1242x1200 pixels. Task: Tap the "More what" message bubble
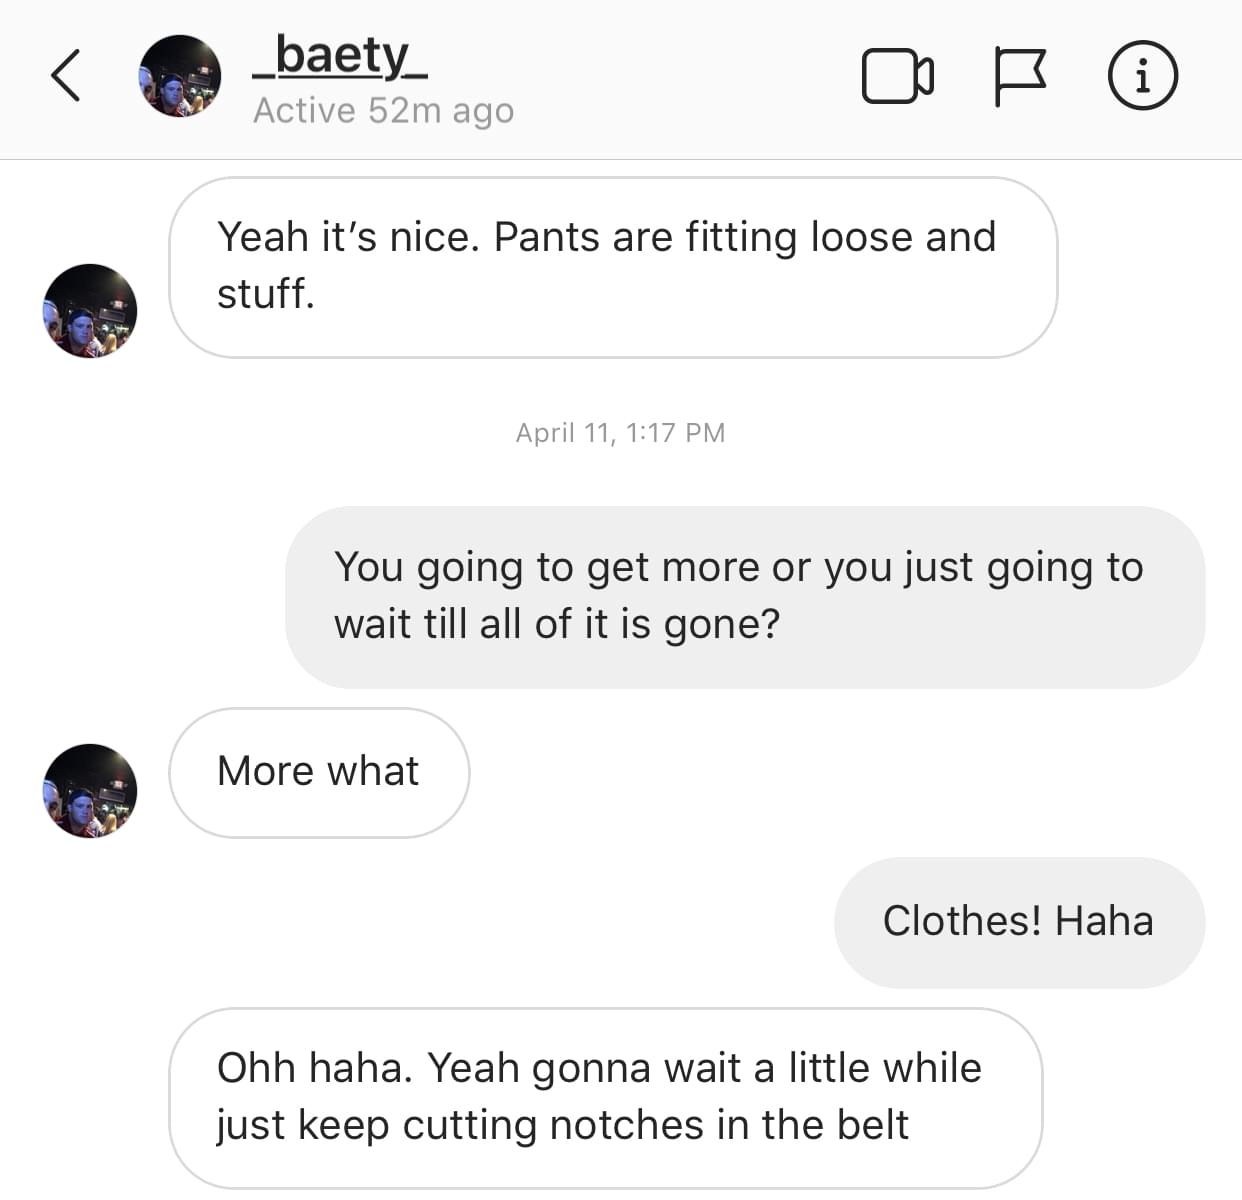pos(319,772)
